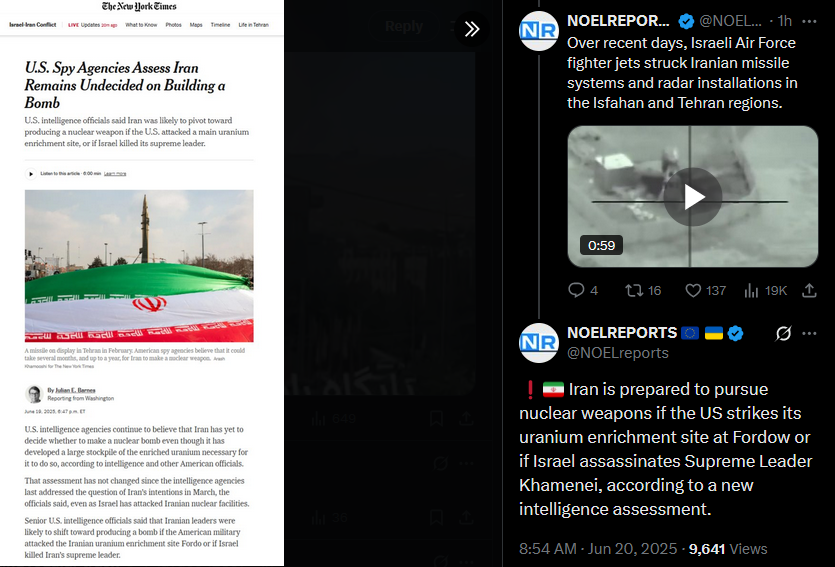
Task: View analytics showing 19K views
Action: pos(765,290)
